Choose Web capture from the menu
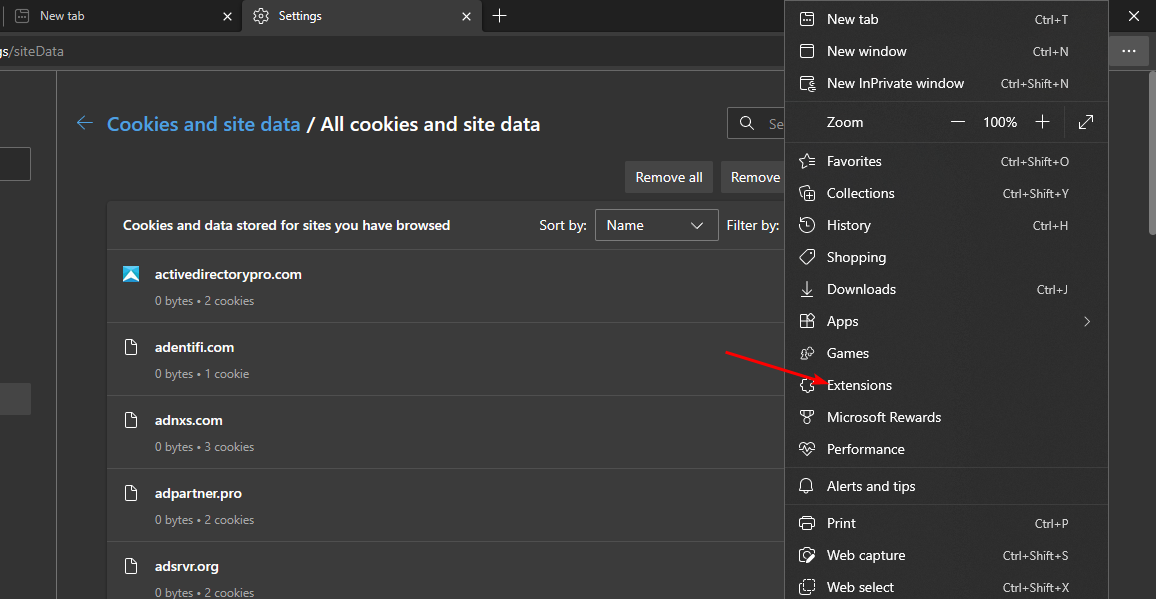Viewport: 1156px width, 599px height. 866,555
